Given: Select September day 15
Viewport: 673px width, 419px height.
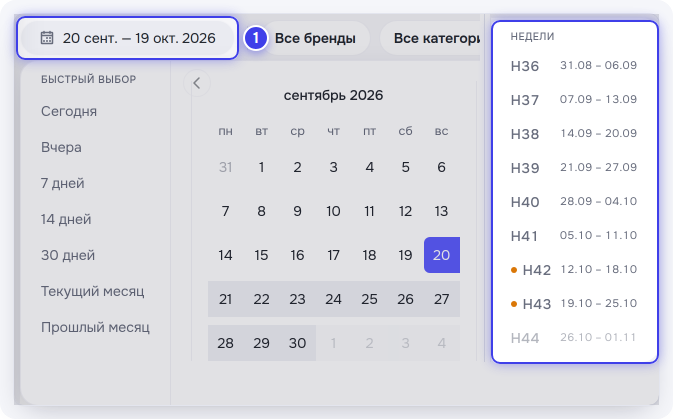Looking at the screenshot, I should 261,255.
